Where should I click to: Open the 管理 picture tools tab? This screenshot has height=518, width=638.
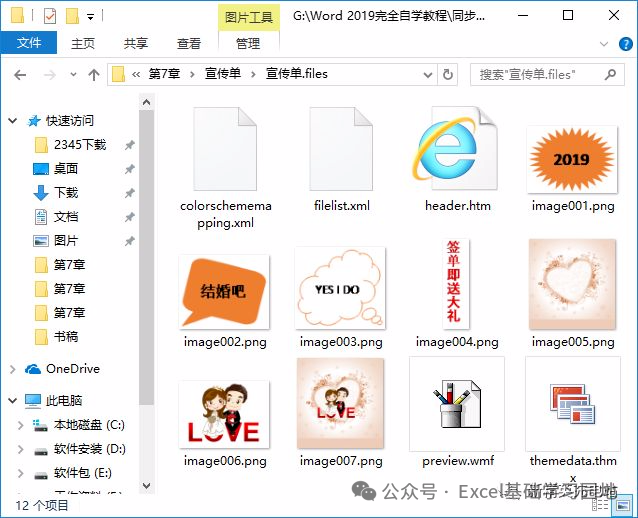pyautogui.click(x=248, y=44)
